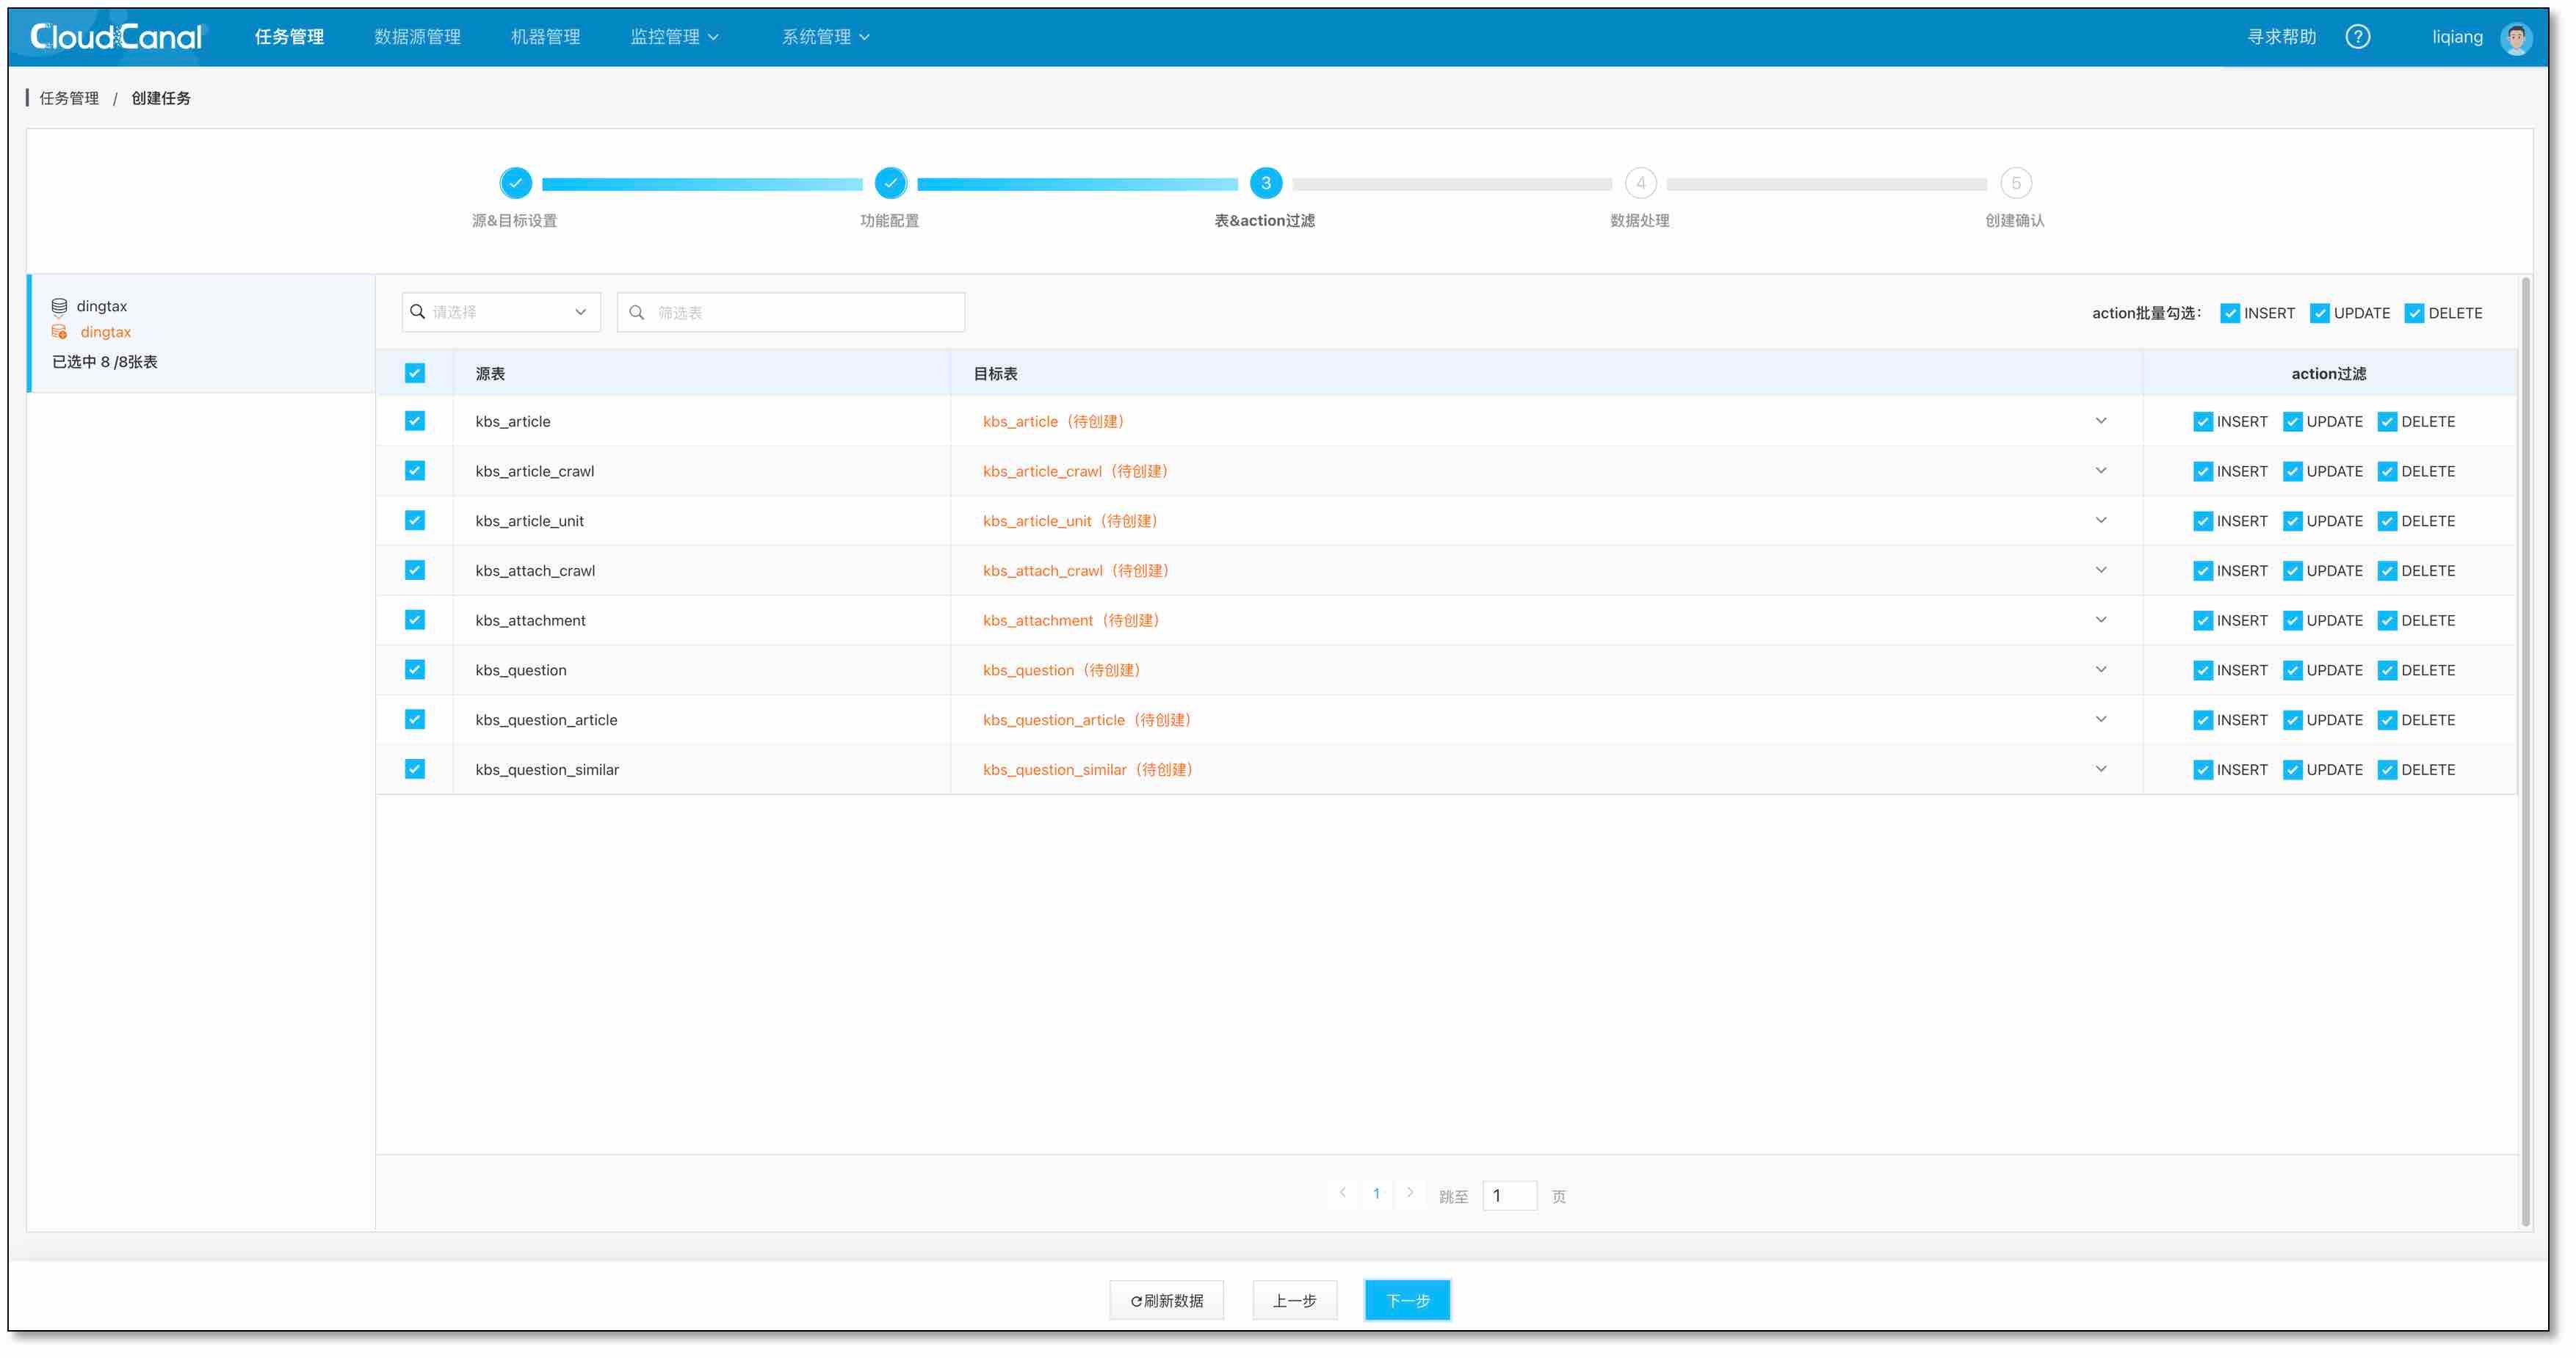Uncheck the kbs_attachment source table row
Image resolution: width=2576 pixels, height=1358 pixels.
414,620
